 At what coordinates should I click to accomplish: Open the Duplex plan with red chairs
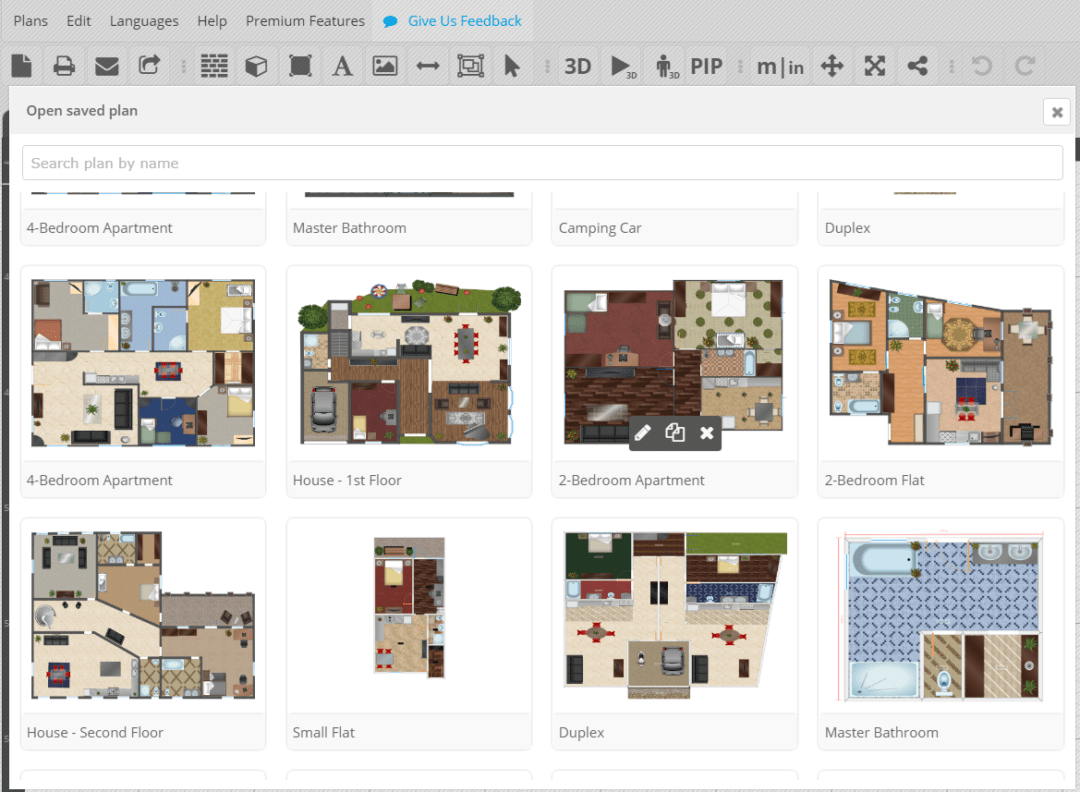pyautogui.click(x=675, y=615)
